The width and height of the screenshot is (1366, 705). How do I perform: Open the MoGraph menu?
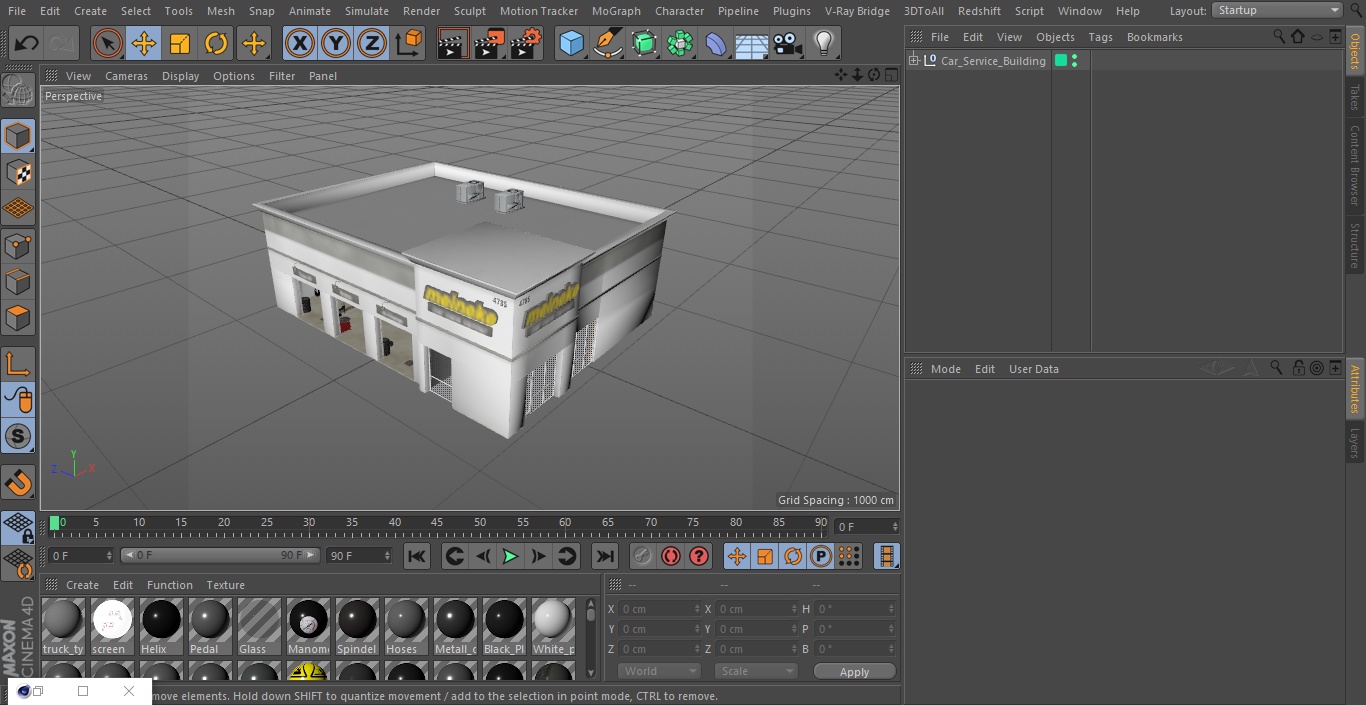pyautogui.click(x=616, y=11)
